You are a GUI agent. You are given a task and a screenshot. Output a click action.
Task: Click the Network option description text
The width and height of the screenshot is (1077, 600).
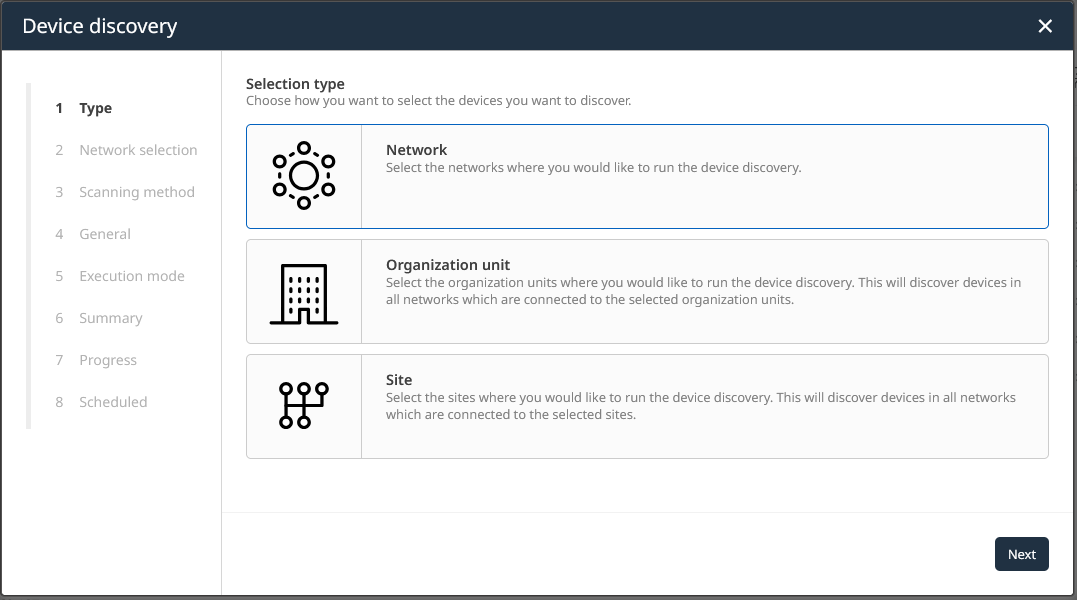[593, 168]
